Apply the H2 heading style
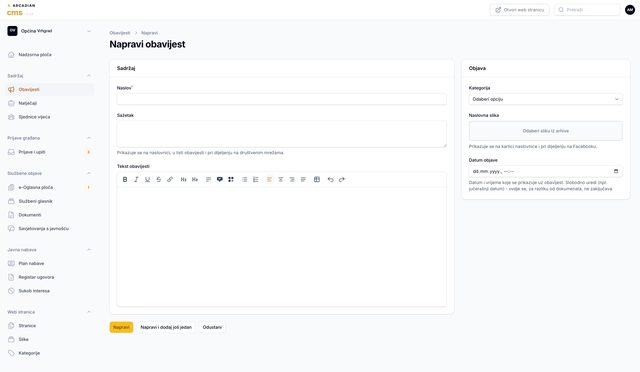The height and width of the screenshot is (372, 640). point(184,179)
